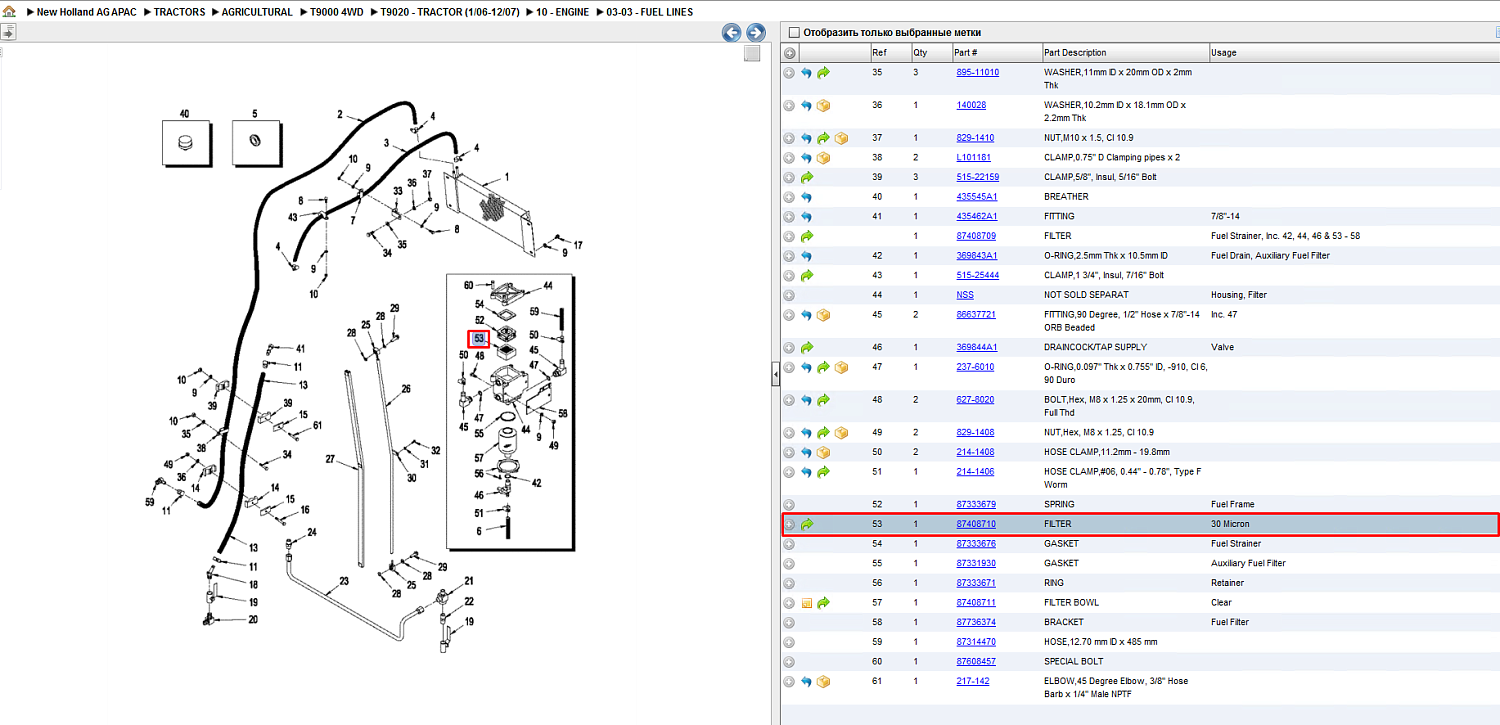Click the green arrow icon in Ref 51 row
Image resolution: width=1500 pixels, height=725 pixels.
(x=823, y=472)
